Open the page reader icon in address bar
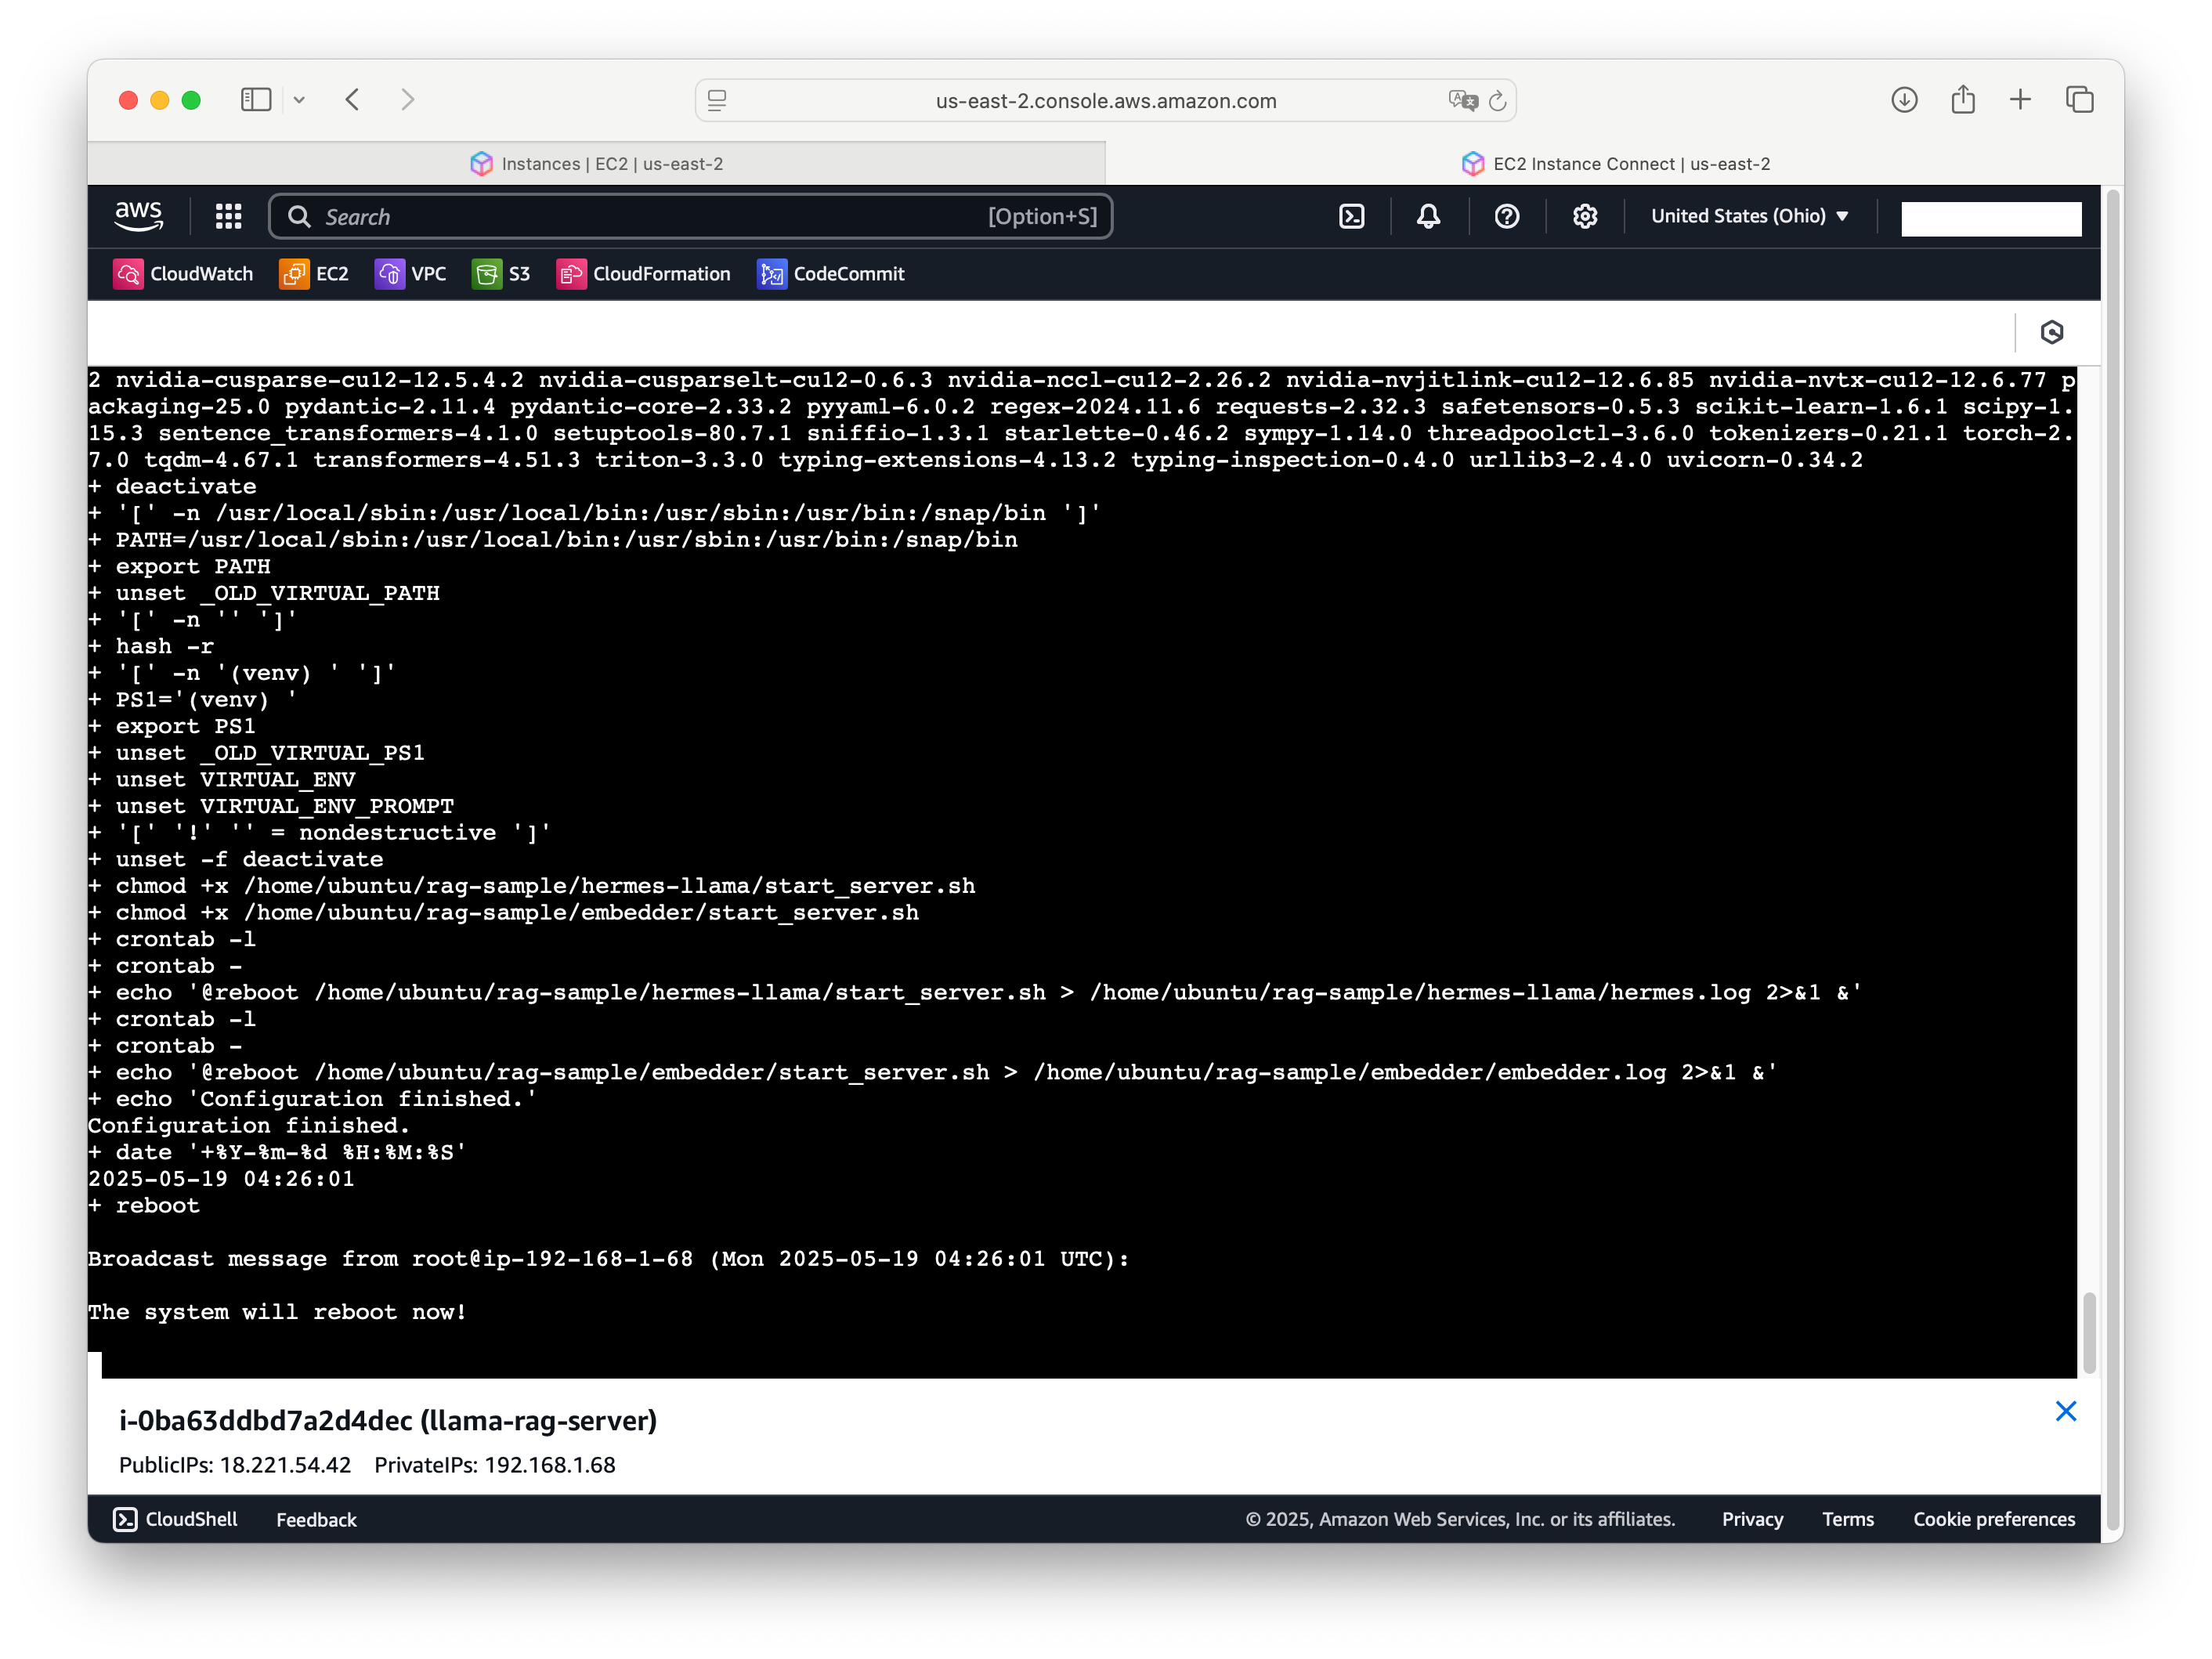This screenshot has width=2212, height=1659. tap(717, 100)
